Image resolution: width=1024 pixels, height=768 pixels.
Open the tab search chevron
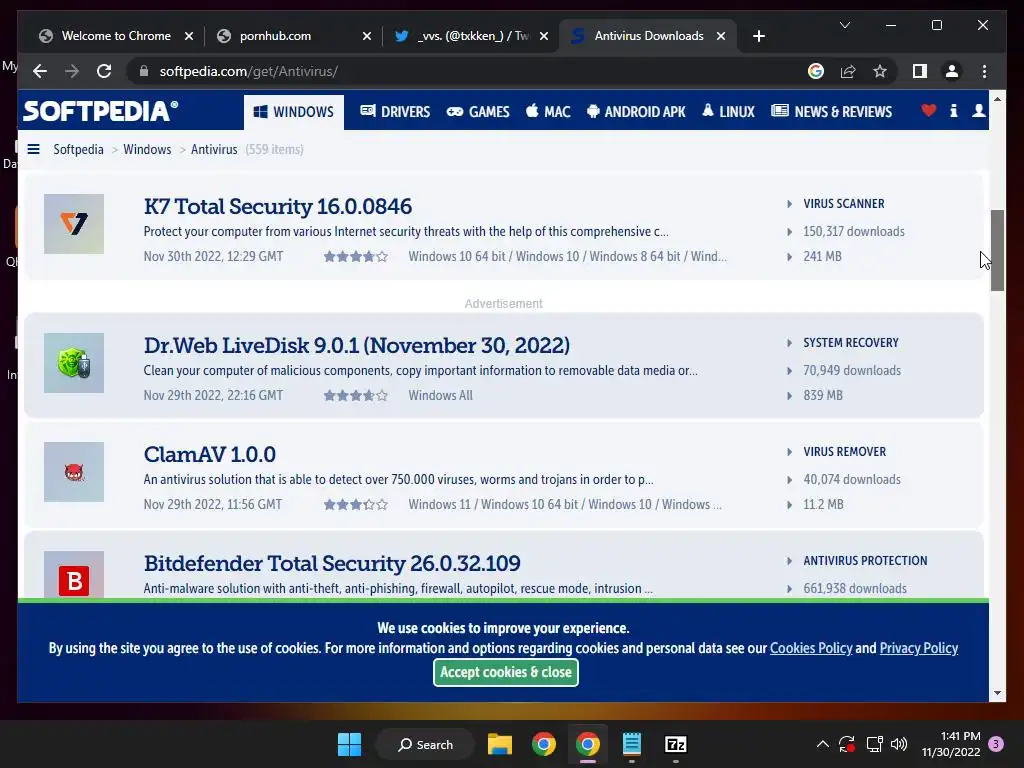point(844,25)
